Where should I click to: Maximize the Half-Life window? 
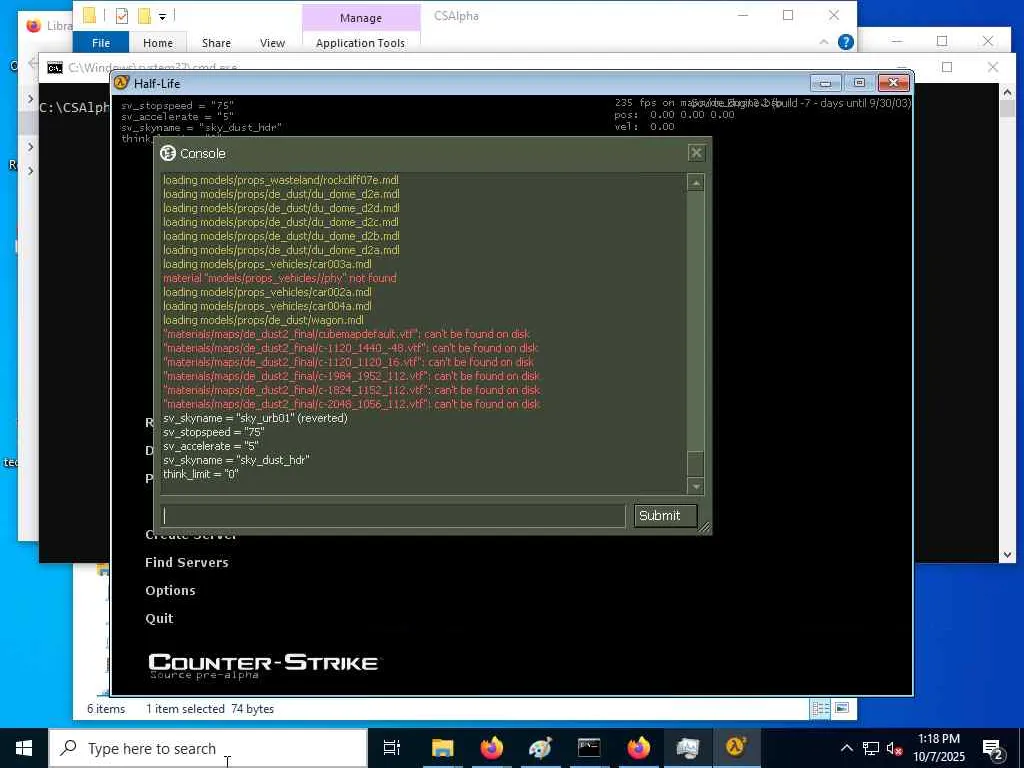click(859, 83)
